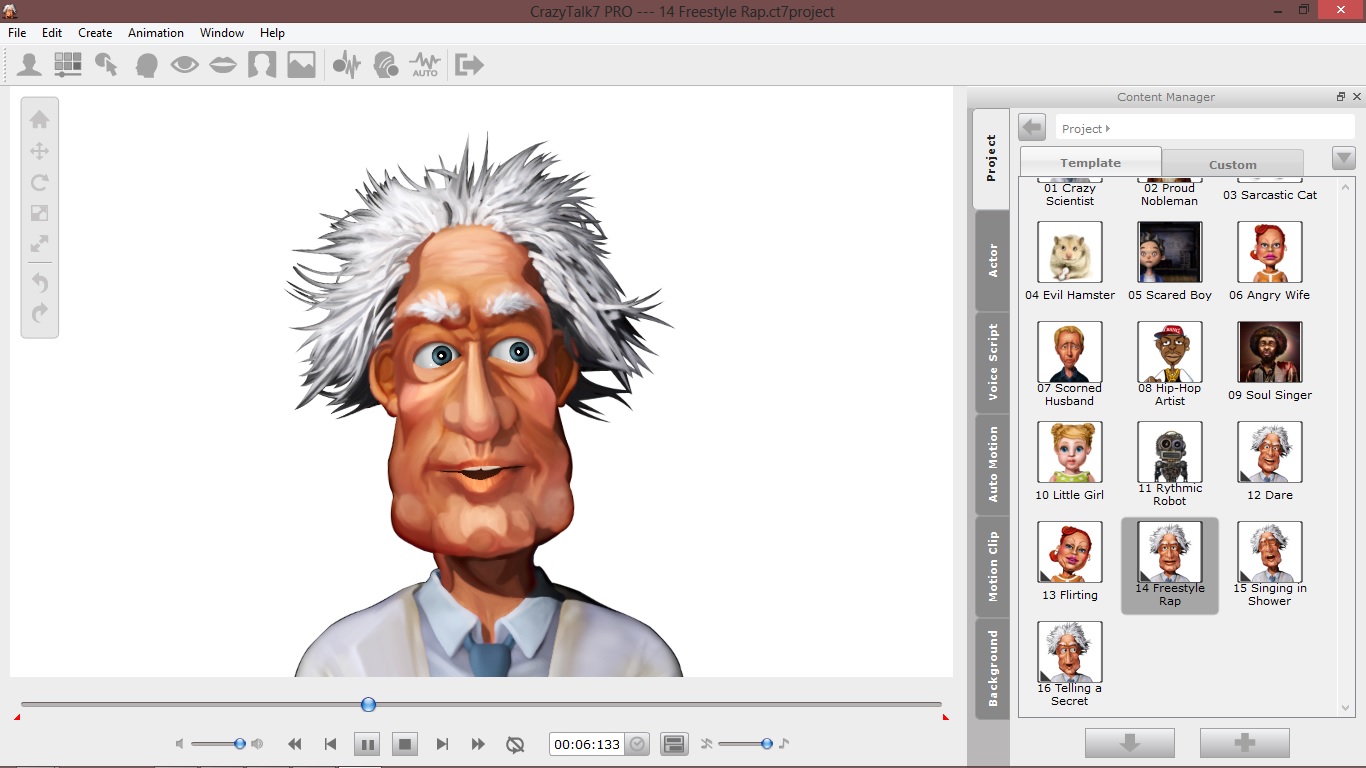Switch to the Template tab
Viewport: 1366px width, 768px height.
pyautogui.click(x=1091, y=162)
